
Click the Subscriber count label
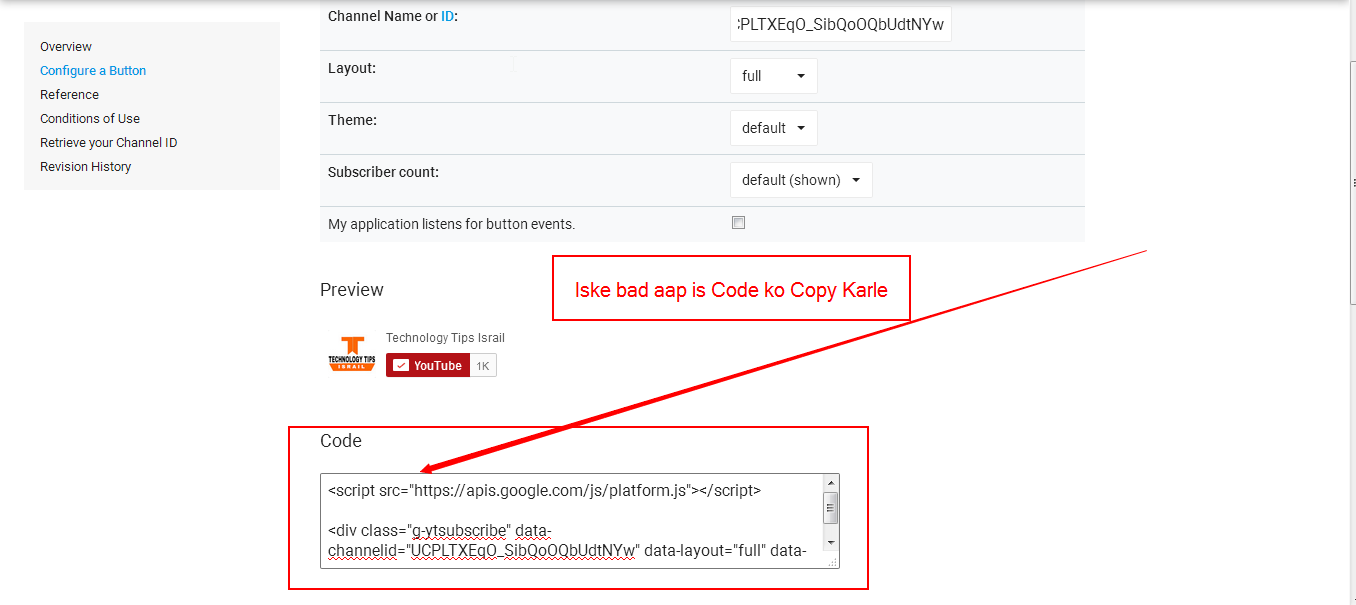point(383,172)
